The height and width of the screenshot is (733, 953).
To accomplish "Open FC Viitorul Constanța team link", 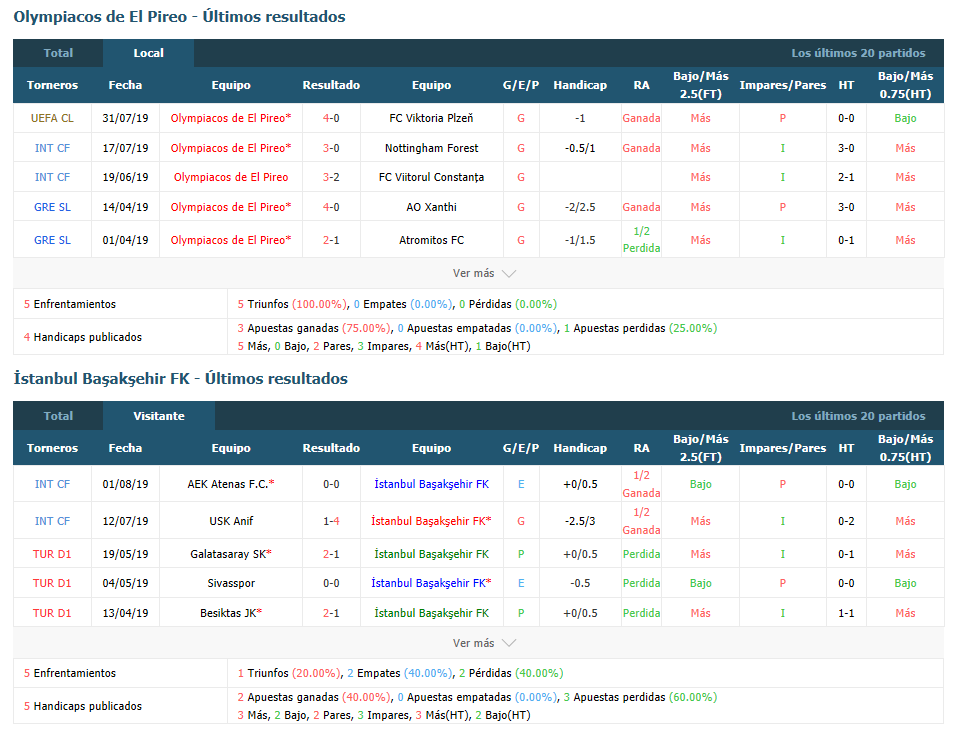I will [x=432, y=177].
